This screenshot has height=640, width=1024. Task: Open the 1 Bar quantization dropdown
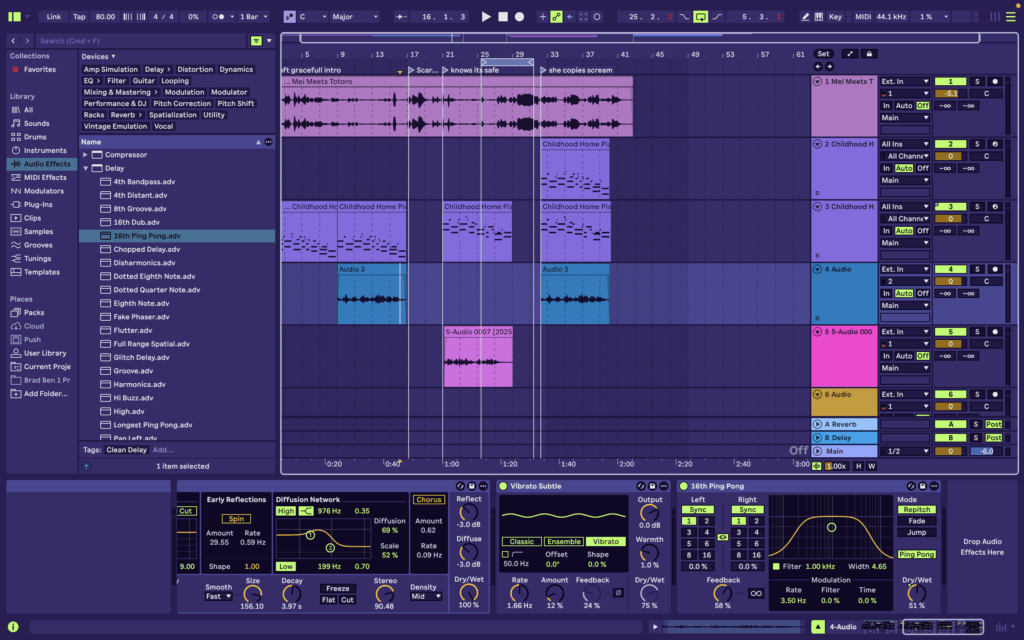[255, 17]
